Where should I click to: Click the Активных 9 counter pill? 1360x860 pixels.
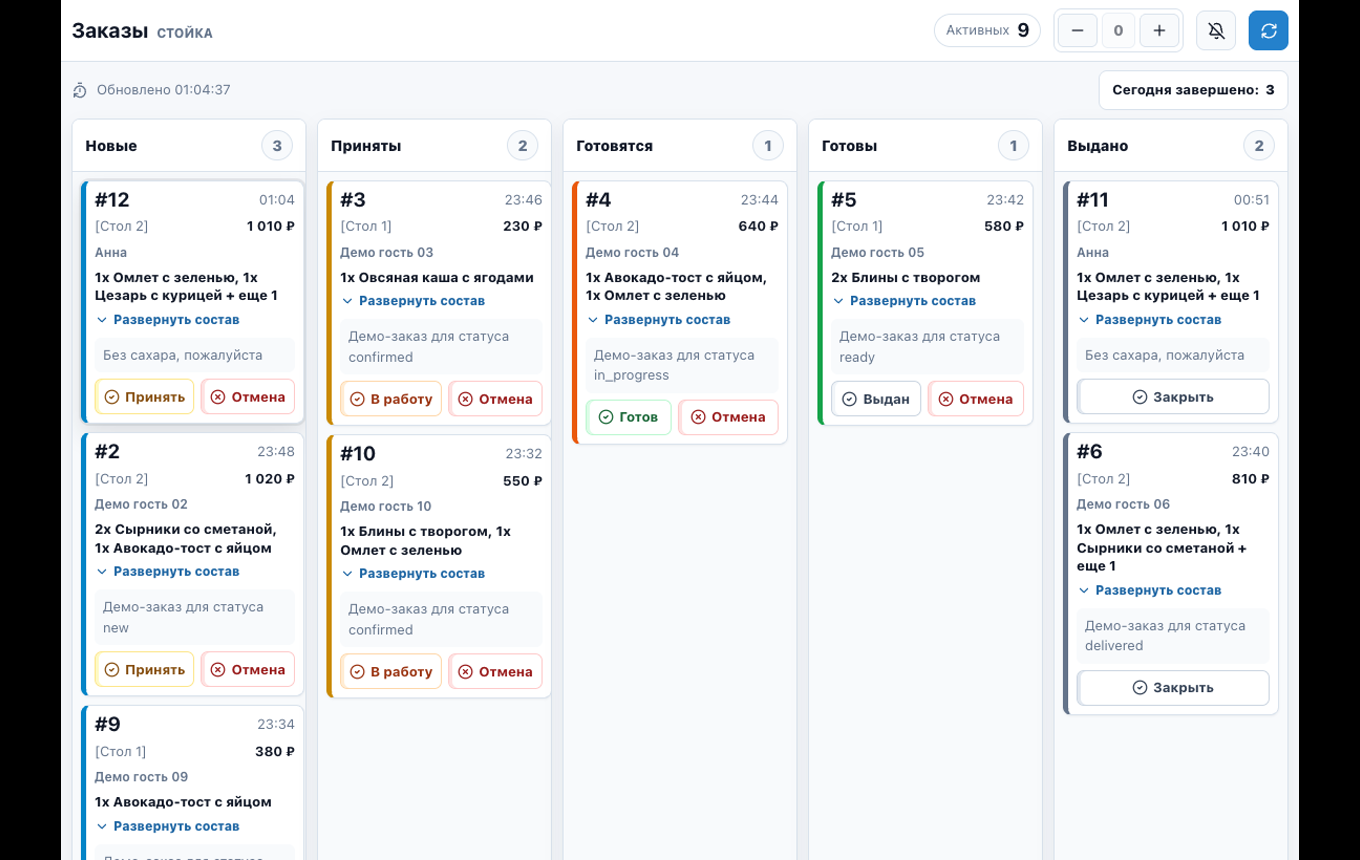pos(987,31)
